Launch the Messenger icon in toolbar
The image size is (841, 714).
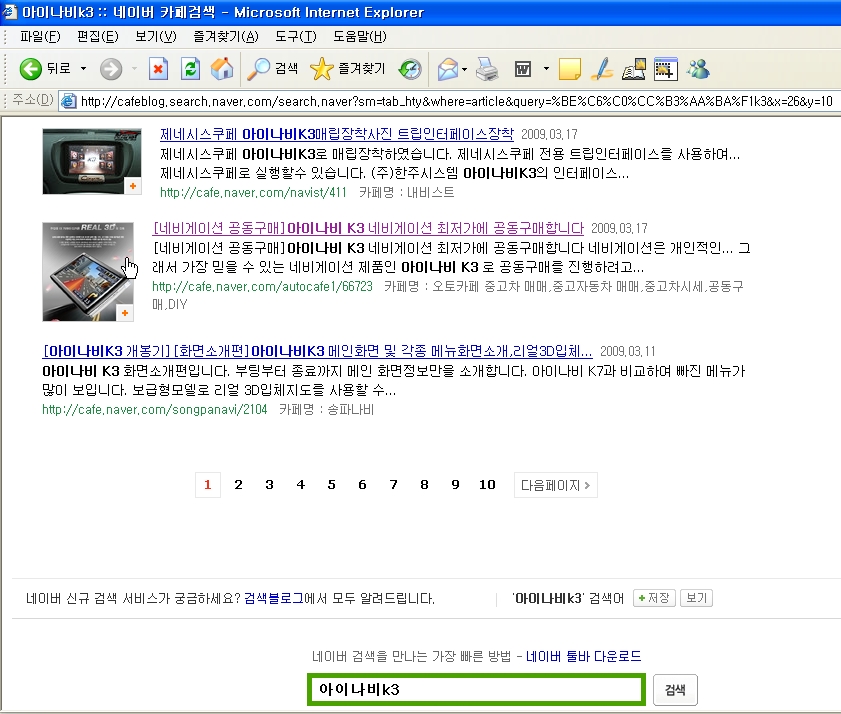point(698,69)
